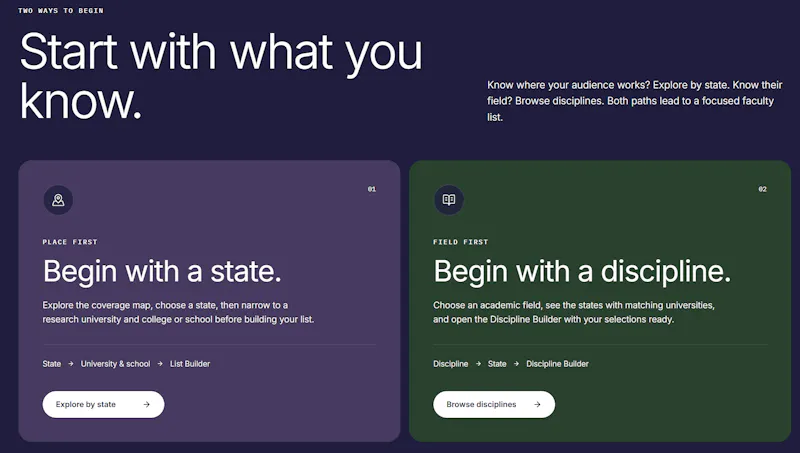Click "List Builder" step text
This screenshot has width=800, height=453.
tap(190, 364)
